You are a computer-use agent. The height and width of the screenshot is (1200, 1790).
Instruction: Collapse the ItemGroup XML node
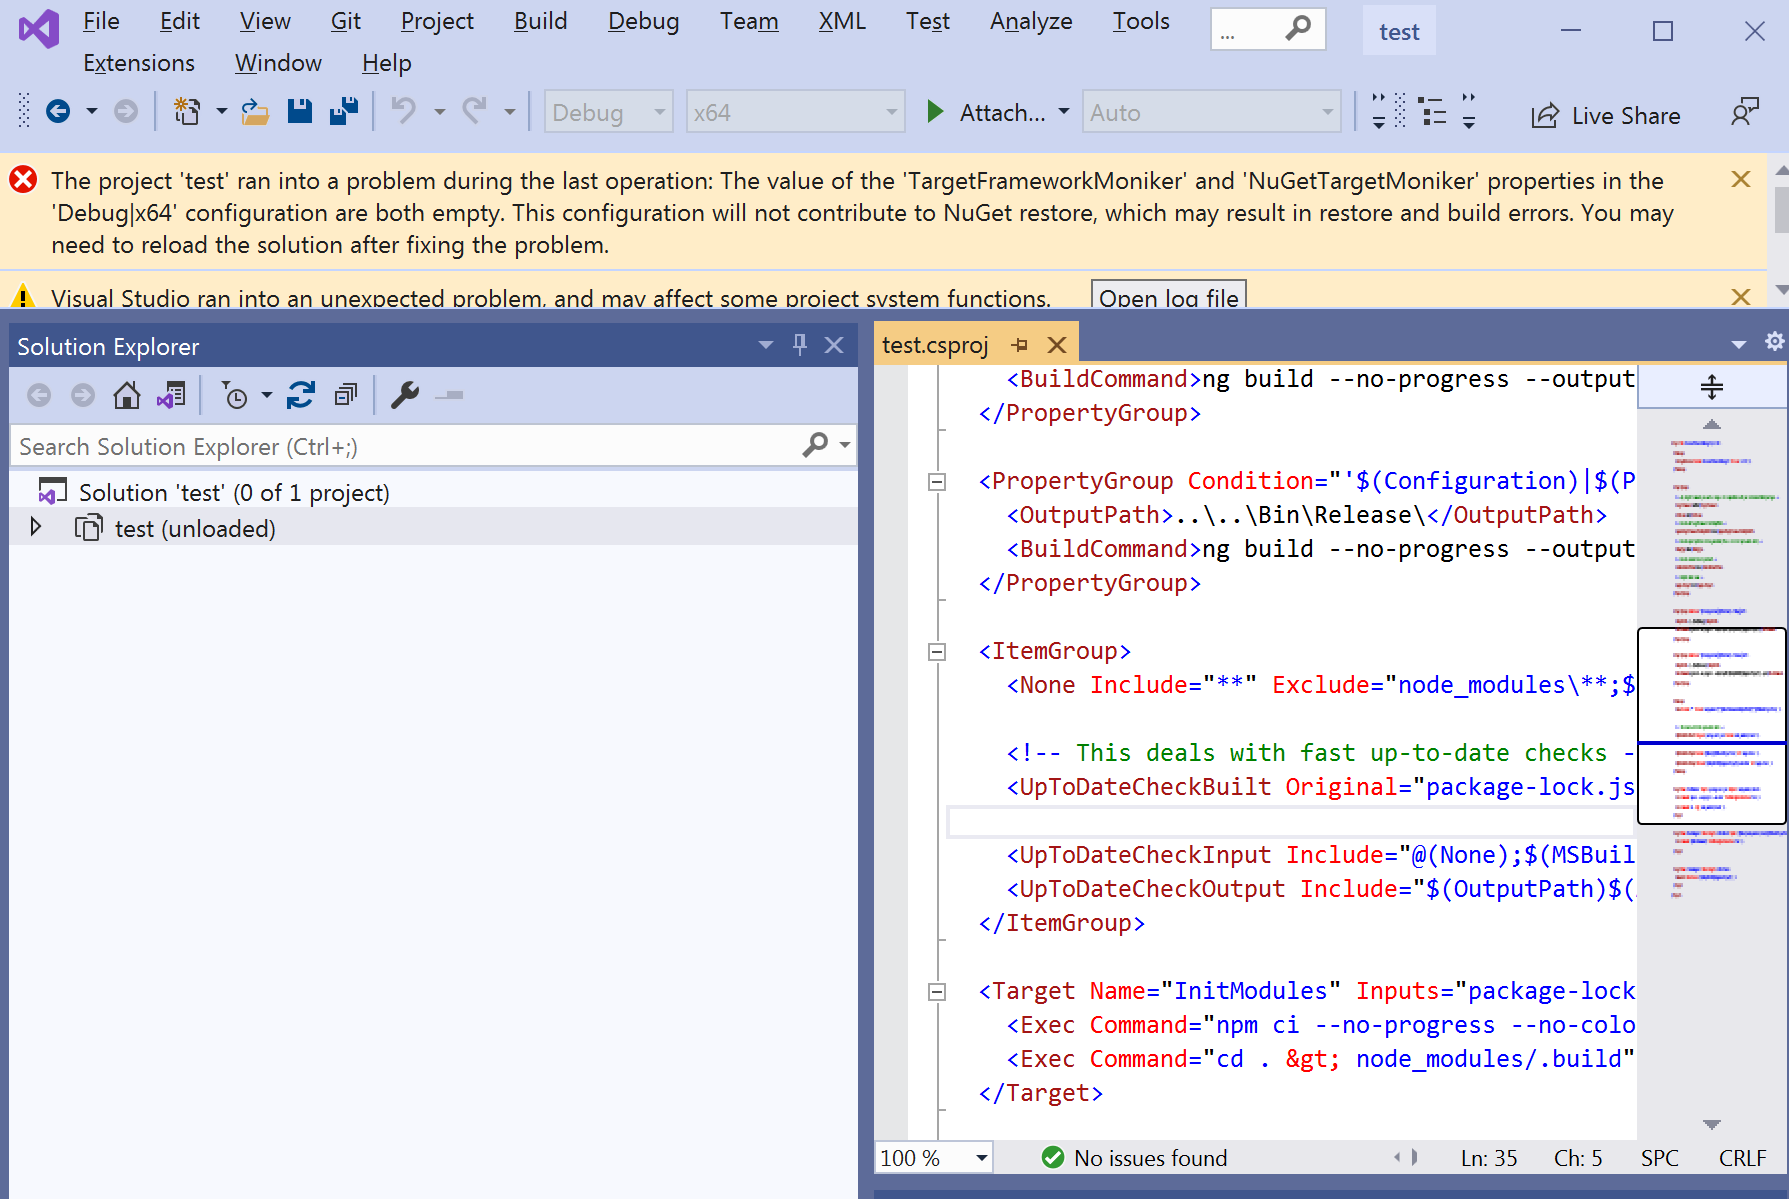[937, 651]
